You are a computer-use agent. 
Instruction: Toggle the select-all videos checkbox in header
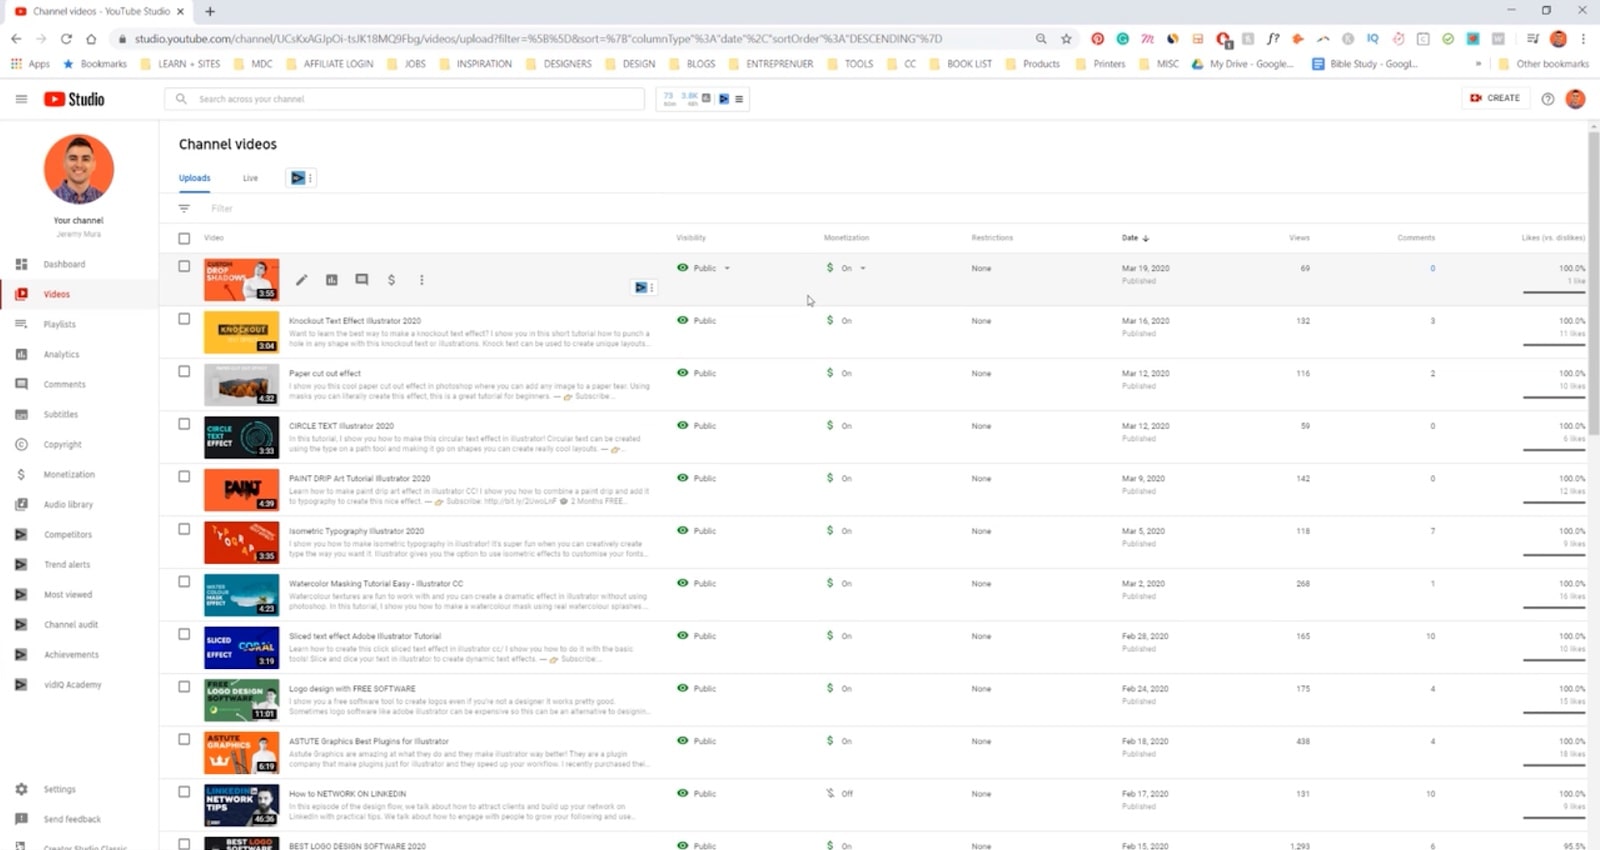coord(184,238)
